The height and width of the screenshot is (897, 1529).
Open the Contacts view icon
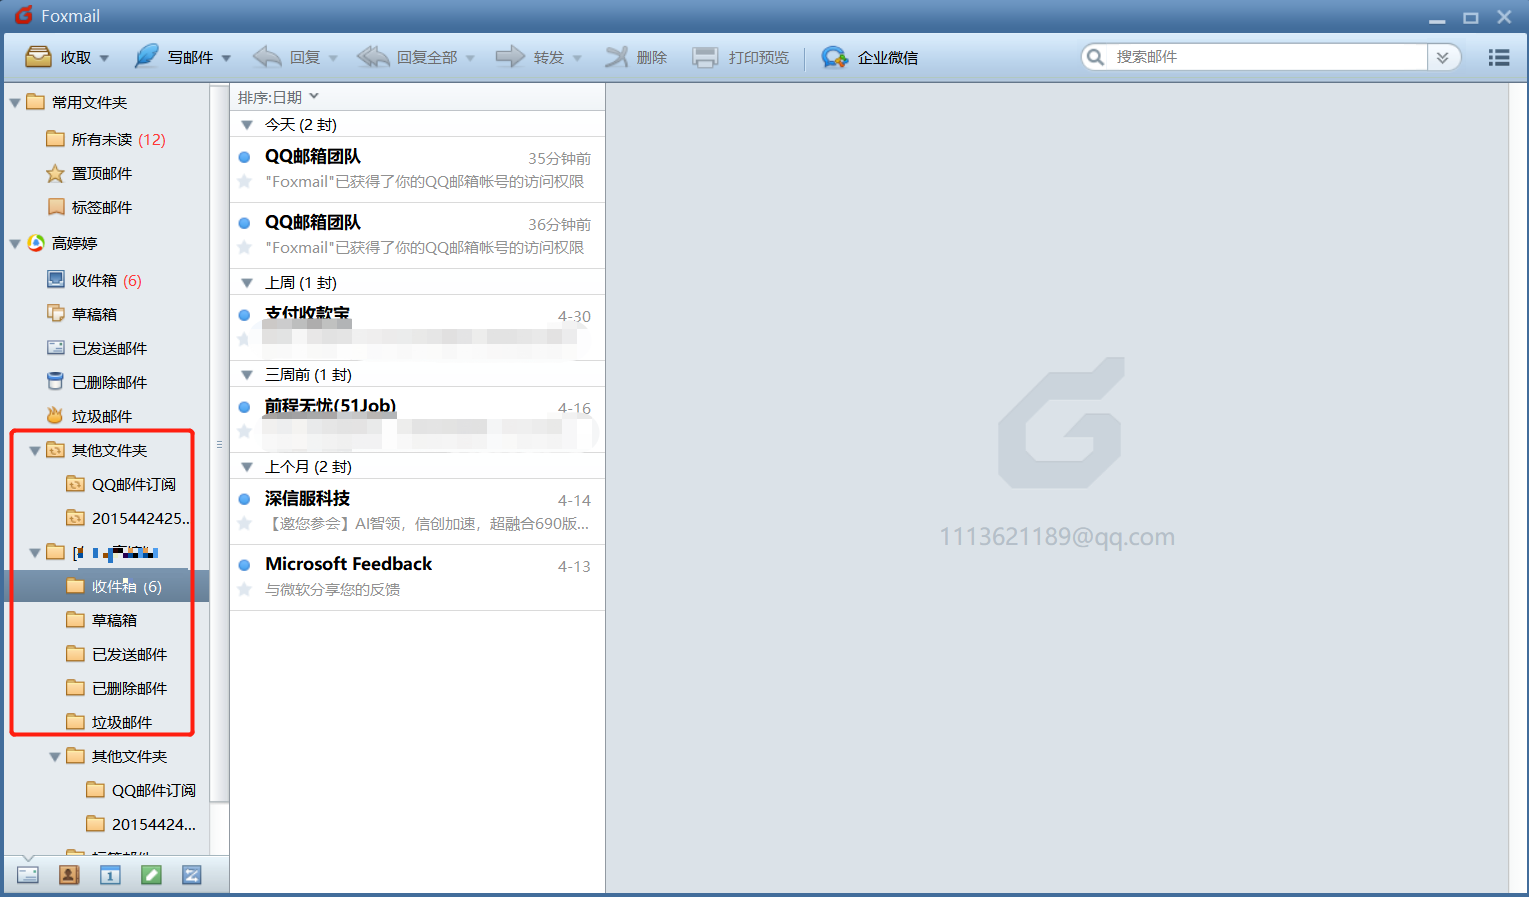pos(69,875)
